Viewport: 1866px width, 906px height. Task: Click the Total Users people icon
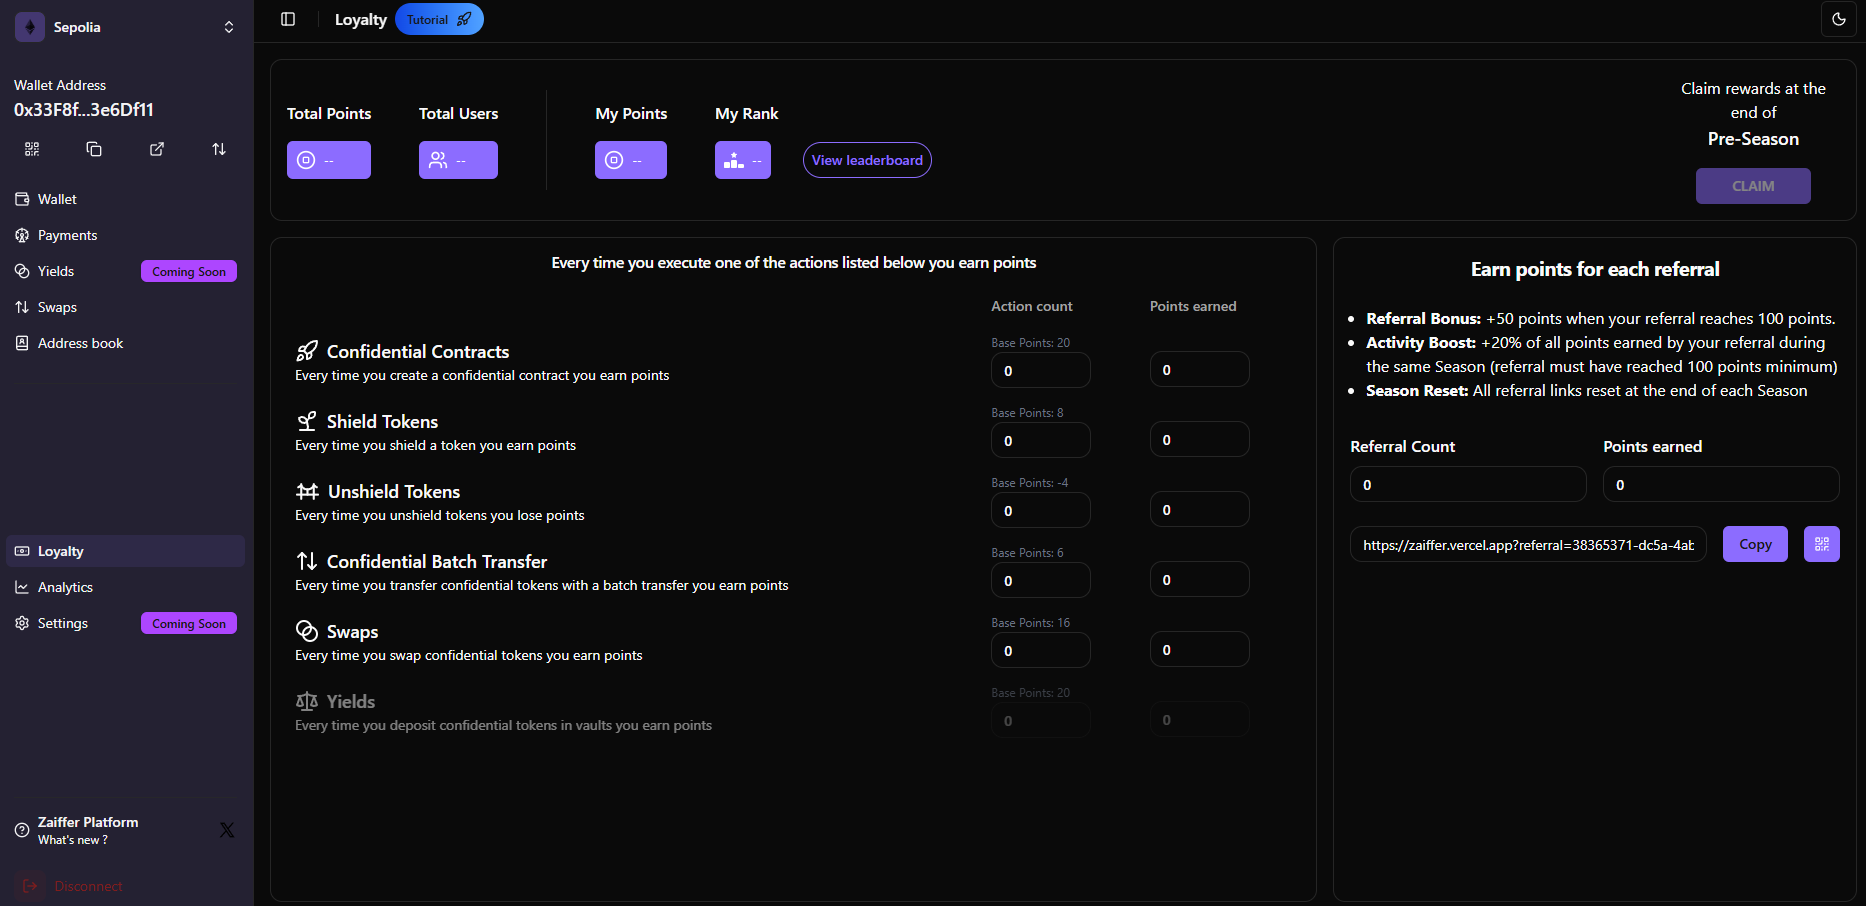(438, 160)
